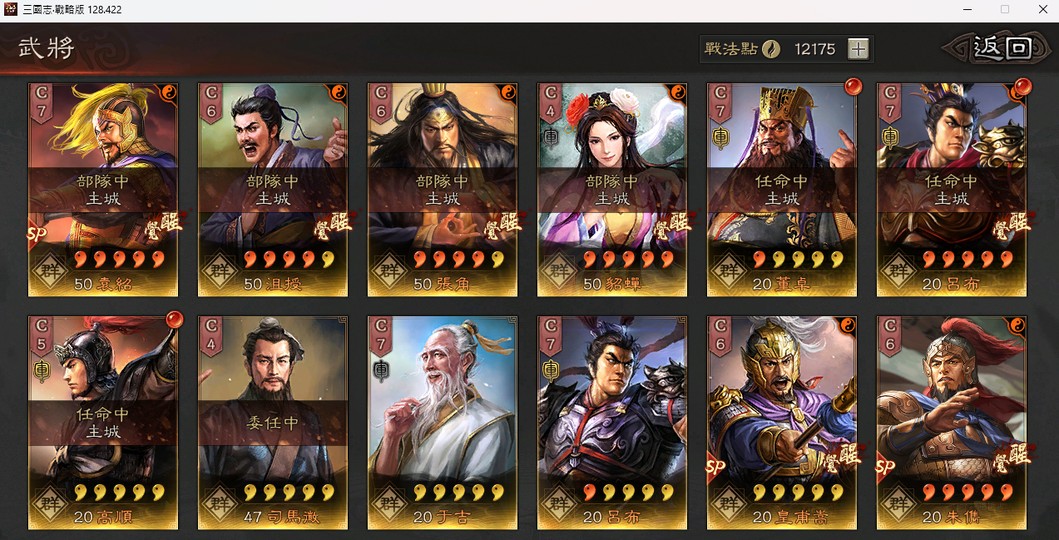
Task: Click the game app icon in title bar
Action: click(11, 9)
